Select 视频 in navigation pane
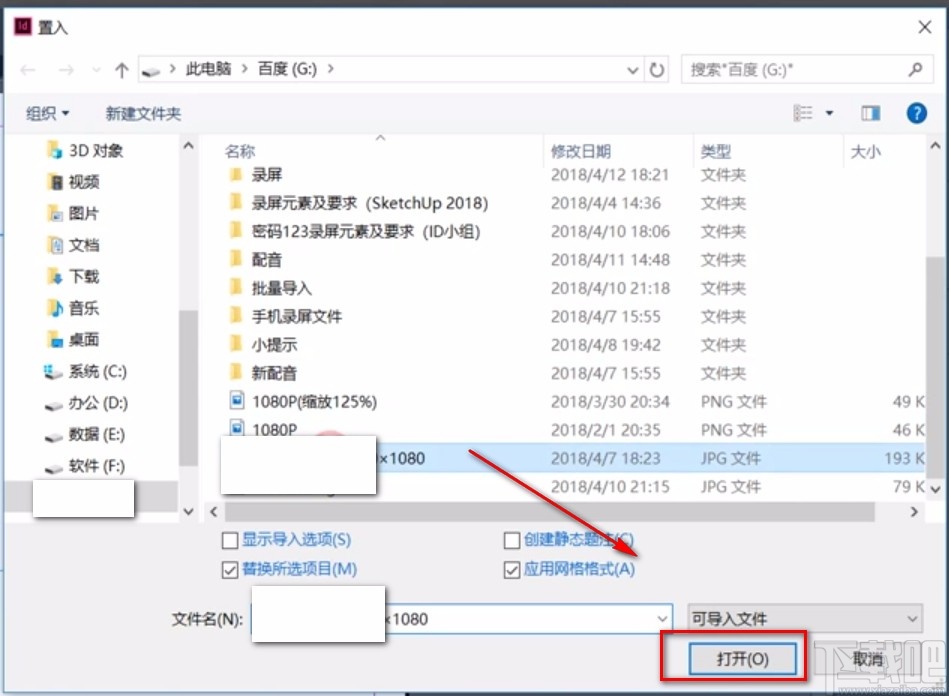Screen dimensions: 949x696 (x=73, y=182)
